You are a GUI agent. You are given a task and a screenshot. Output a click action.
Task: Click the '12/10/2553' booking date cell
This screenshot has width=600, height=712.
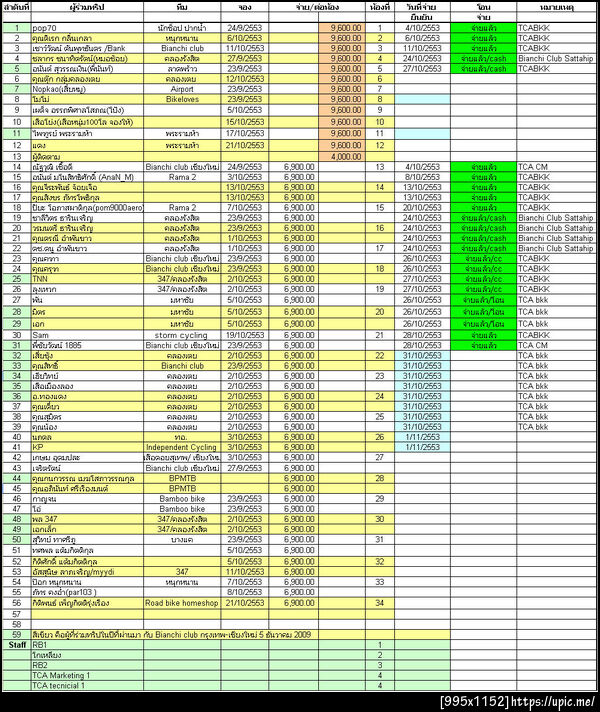(x=245, y=79)
